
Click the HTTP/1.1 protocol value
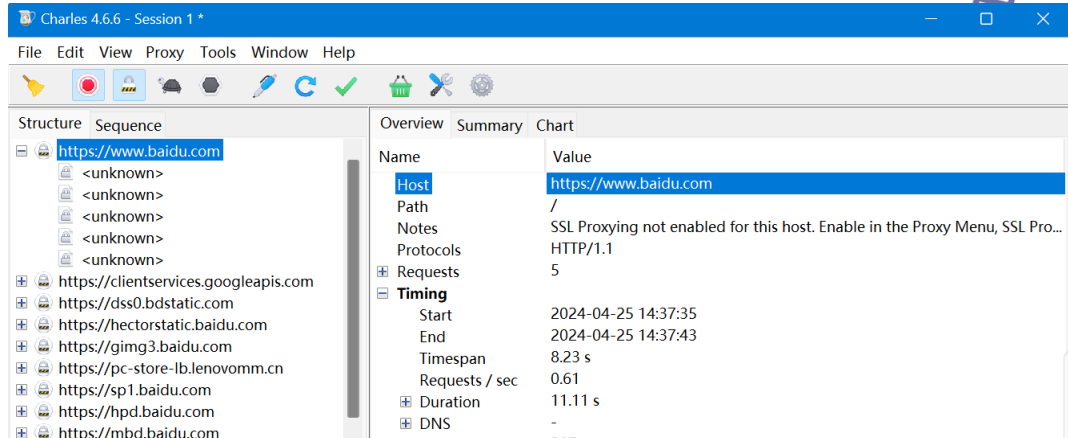click(582, 249)
